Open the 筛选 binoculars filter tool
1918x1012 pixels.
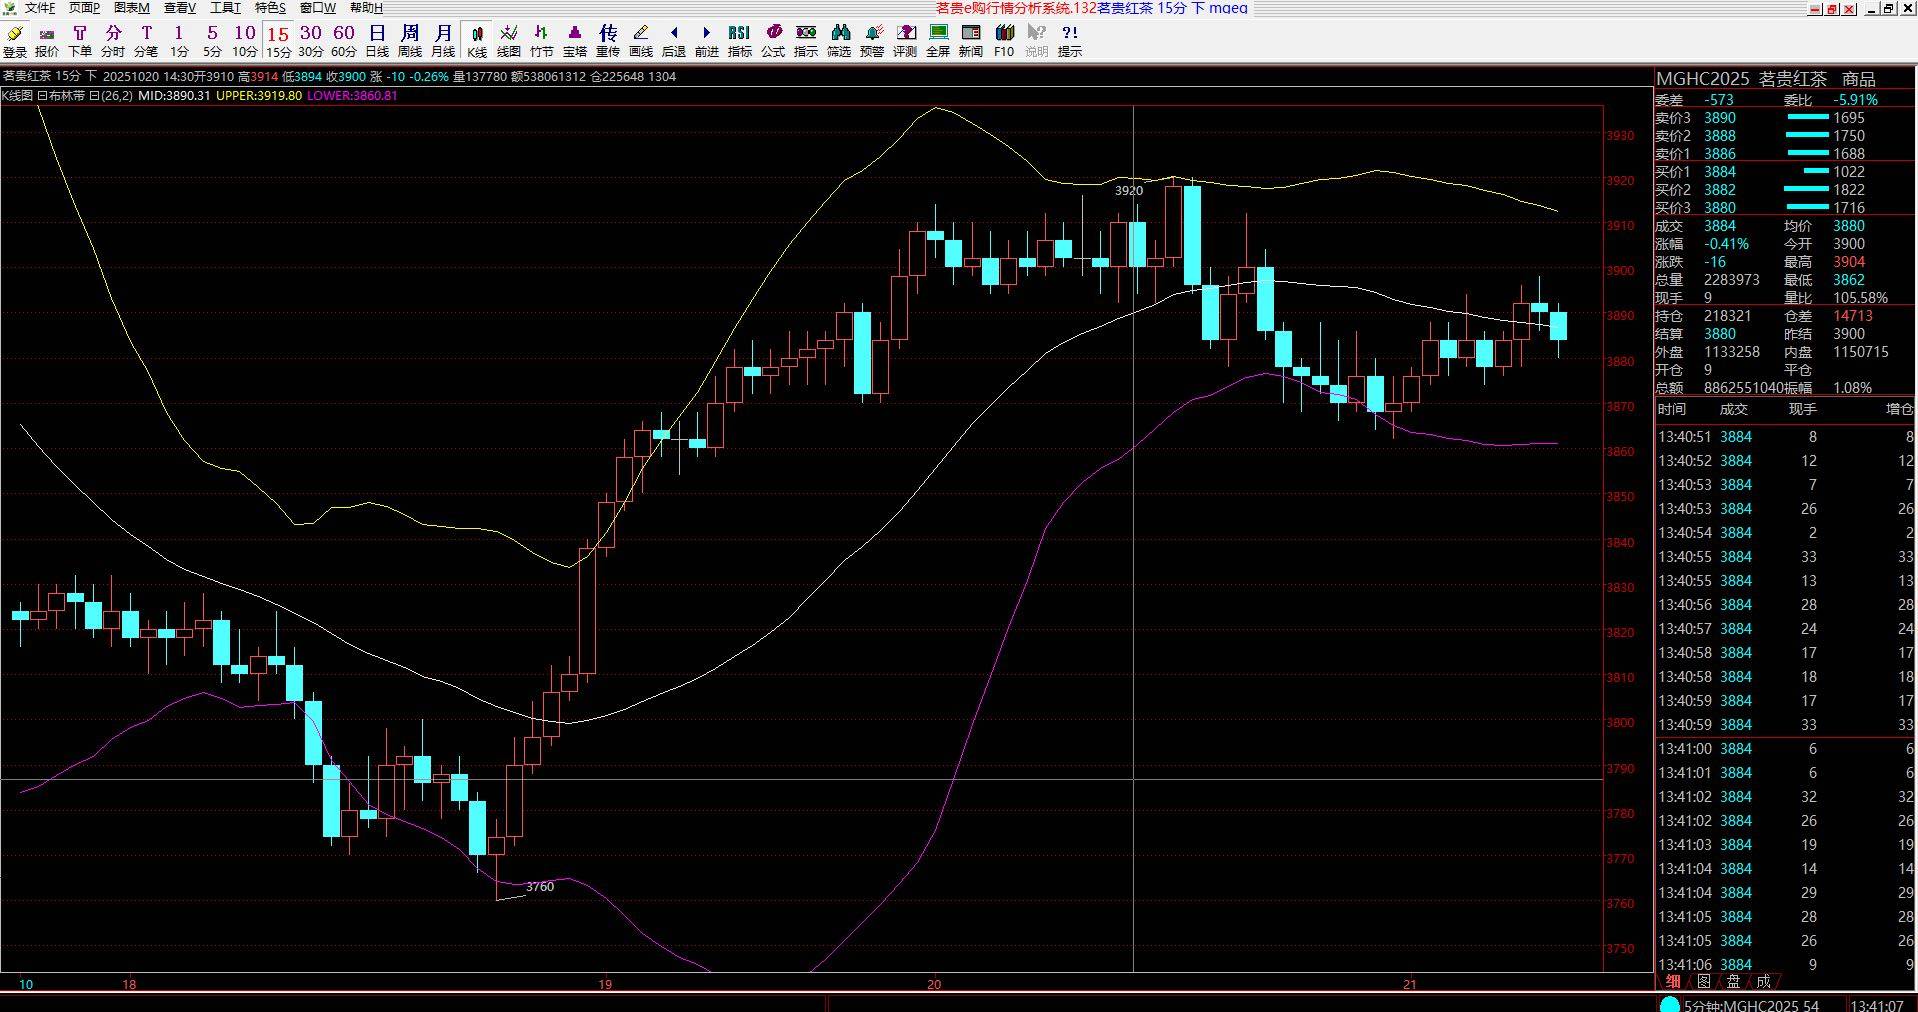839,41
